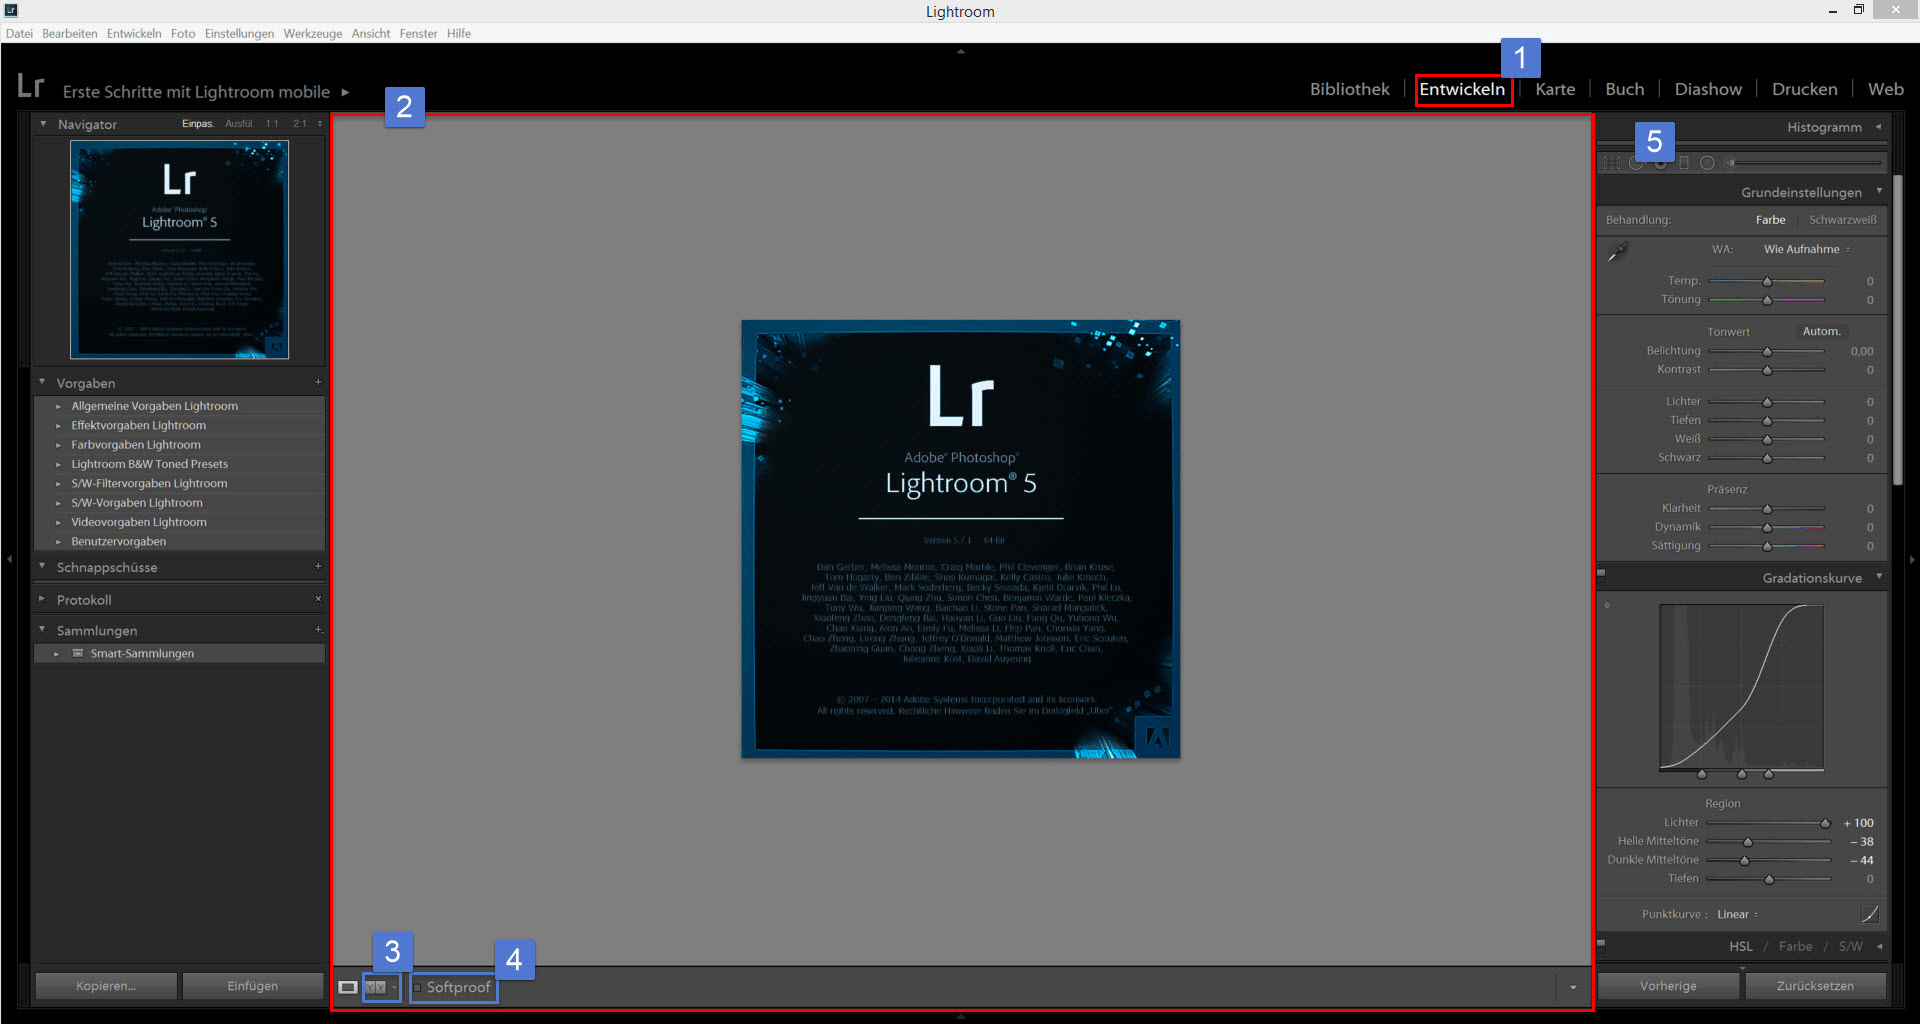
Task: Click the point curve edit icon
Action: pos(1869,914)
